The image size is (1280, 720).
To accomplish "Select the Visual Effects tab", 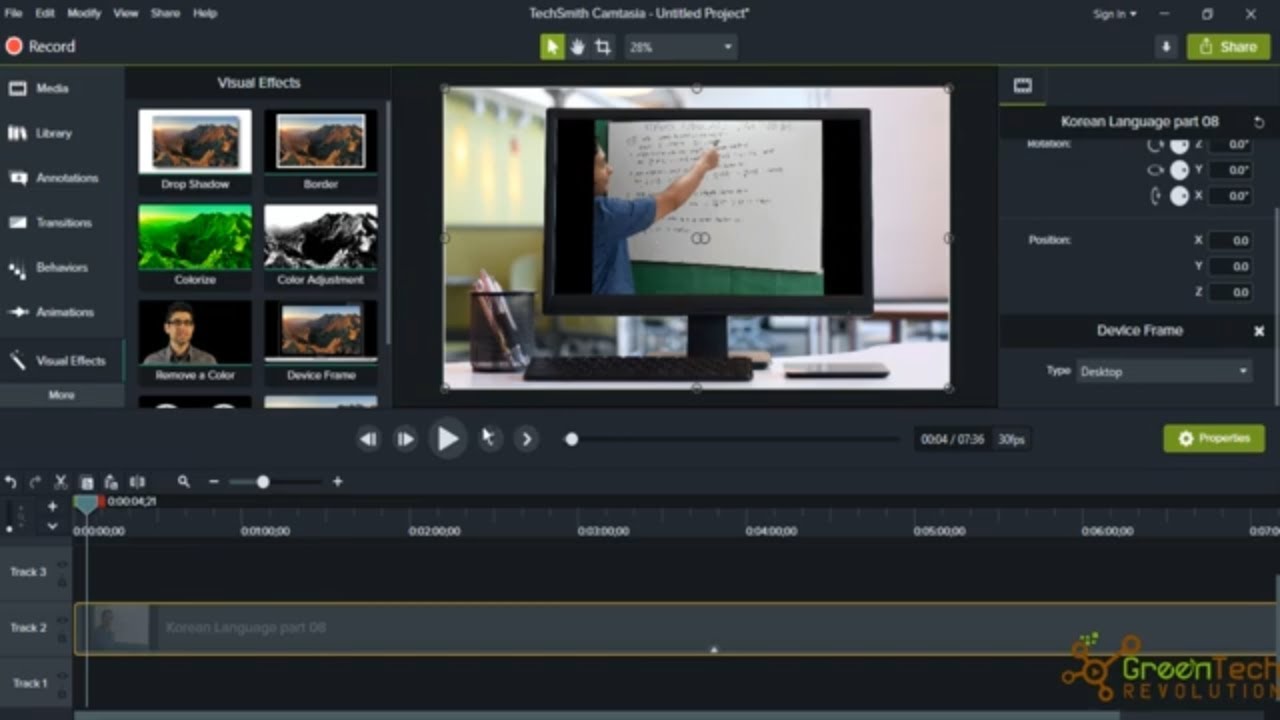I will coord(61,360).
